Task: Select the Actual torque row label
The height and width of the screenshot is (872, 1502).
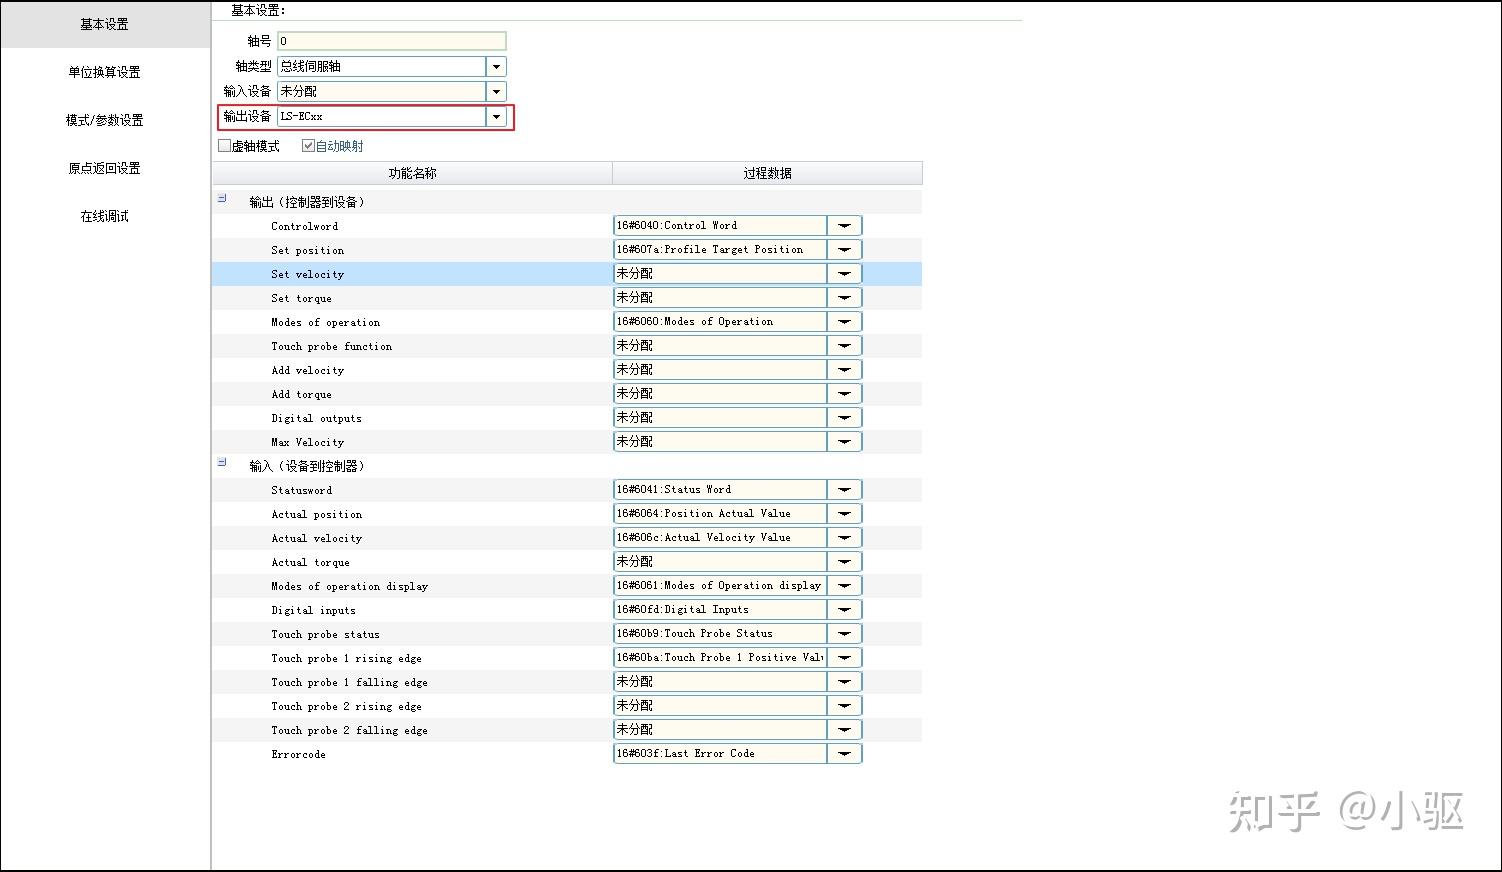Action: [x=310, y=562]
